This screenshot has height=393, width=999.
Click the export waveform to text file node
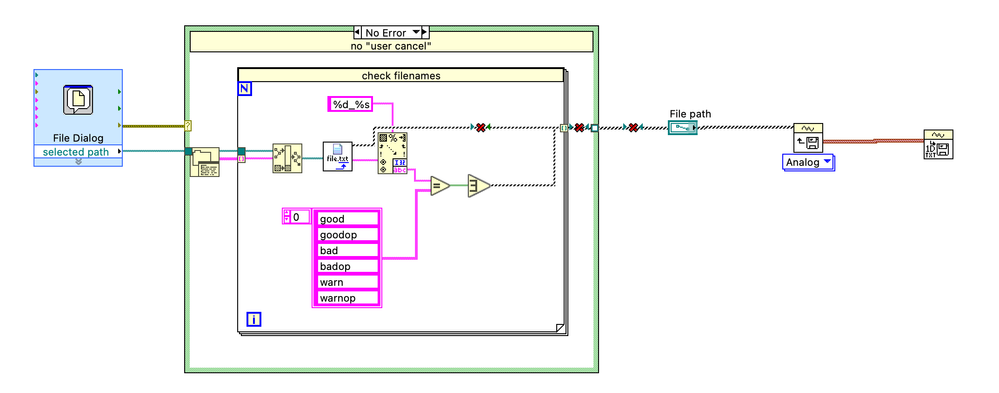click(938, 145)
